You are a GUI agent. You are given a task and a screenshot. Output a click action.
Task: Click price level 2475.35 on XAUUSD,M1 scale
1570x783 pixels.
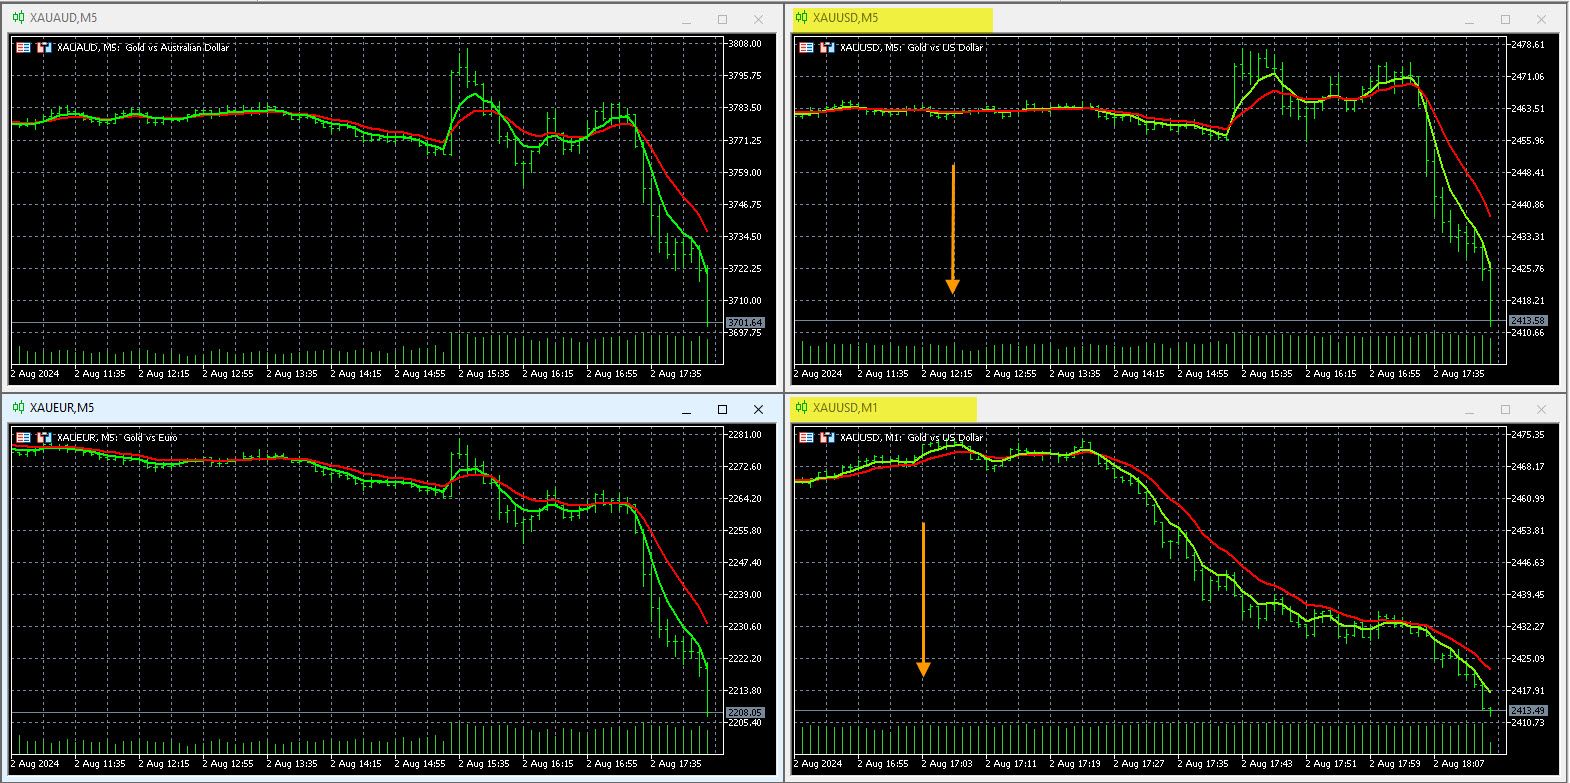tap(1528, 434)
